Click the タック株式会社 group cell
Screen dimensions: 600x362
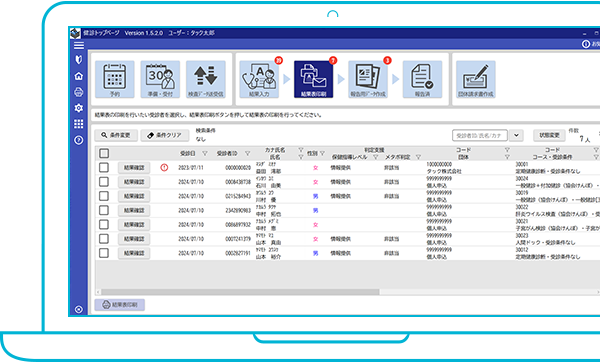tap(444, 171)
